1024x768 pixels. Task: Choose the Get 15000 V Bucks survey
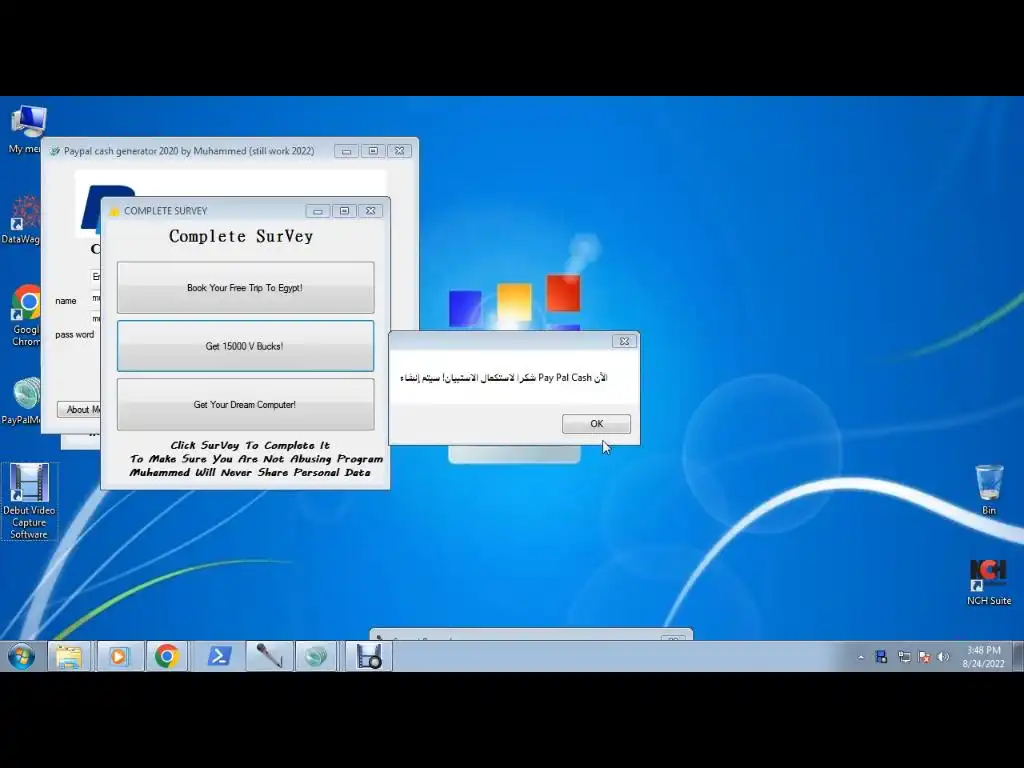246,346
